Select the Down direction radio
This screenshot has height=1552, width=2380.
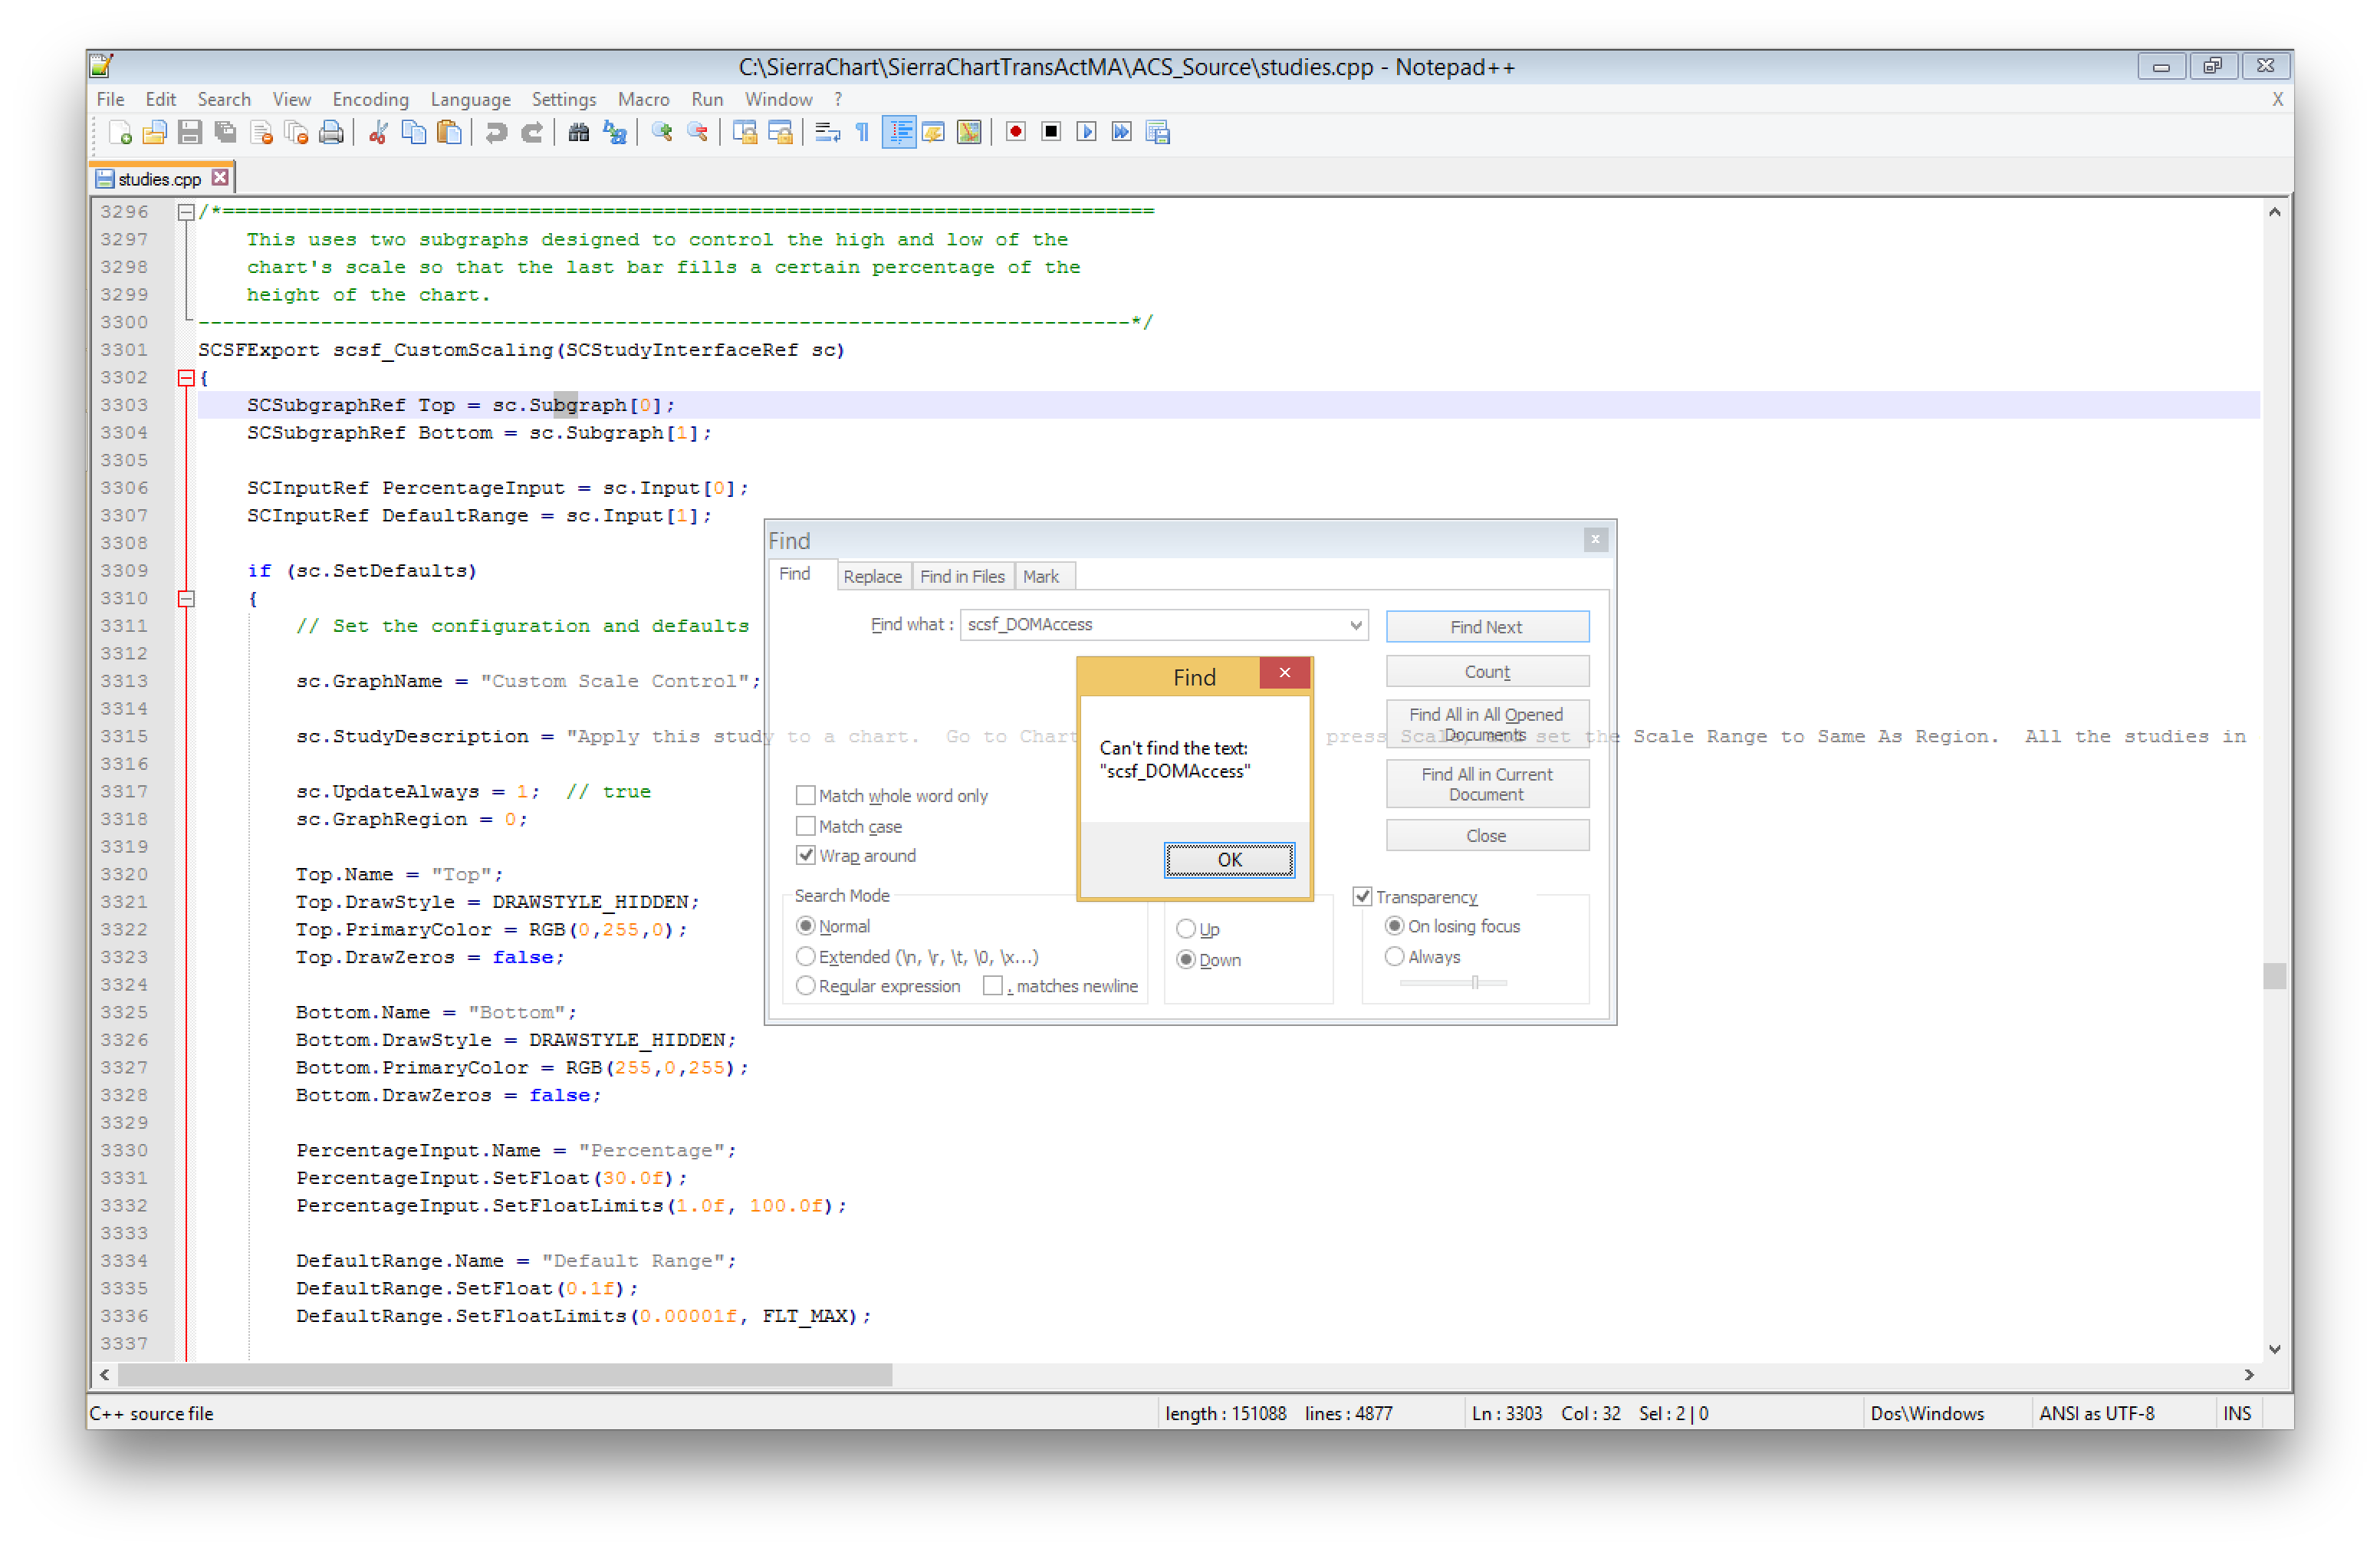tap(1186, 960)
